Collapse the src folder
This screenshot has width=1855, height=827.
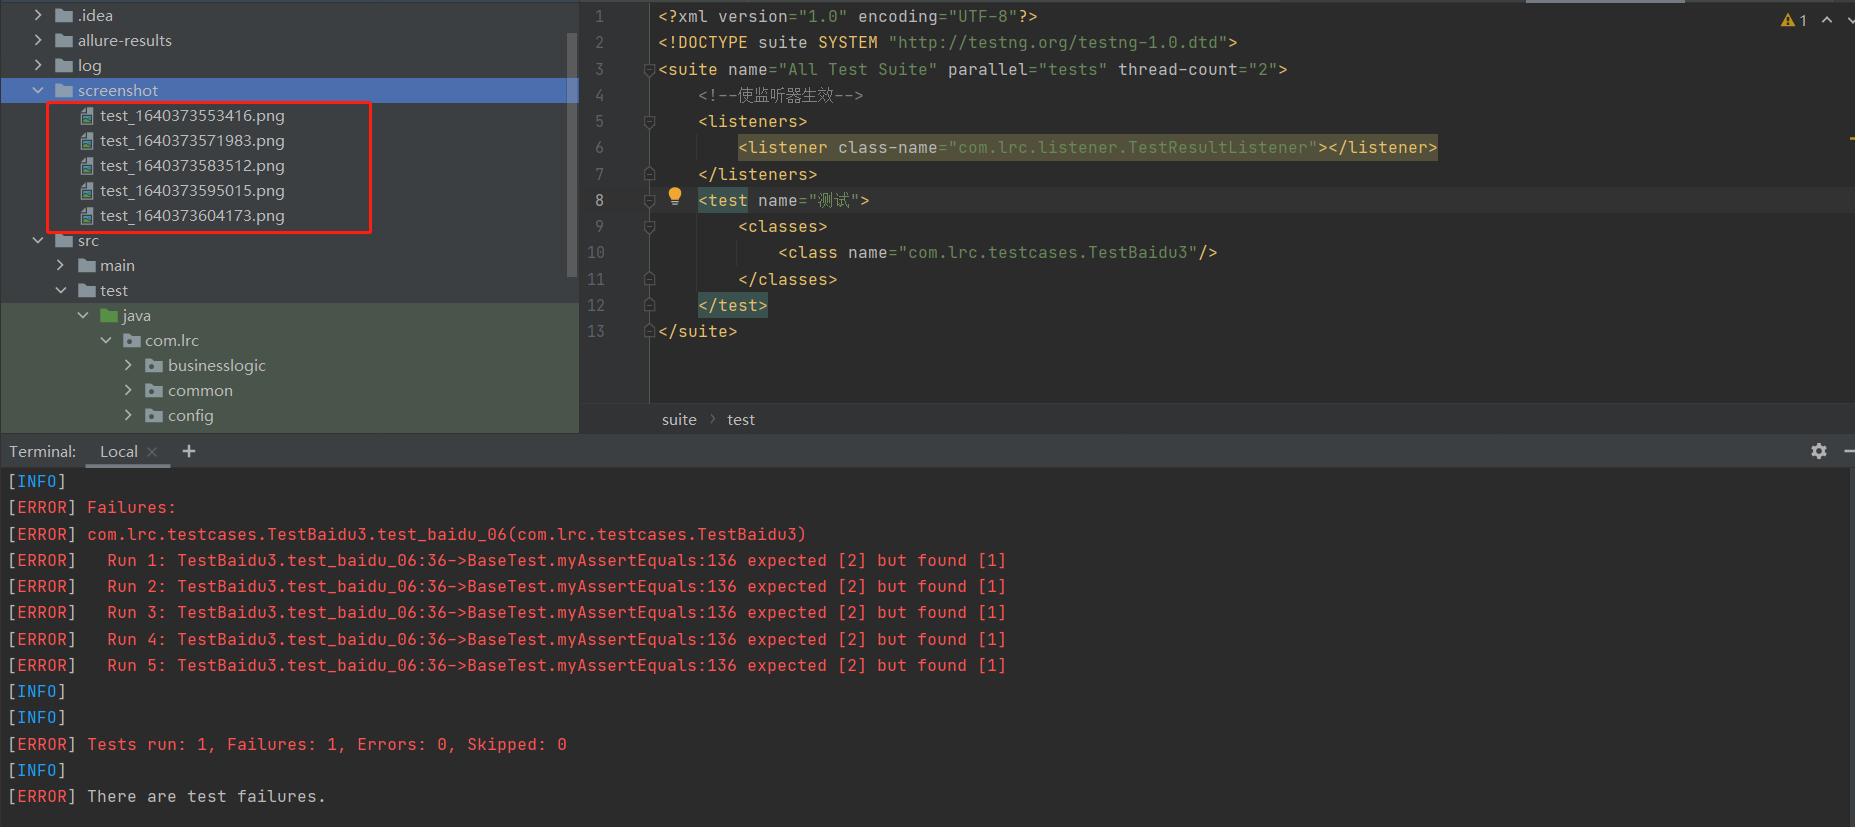(x=38, y=240)
